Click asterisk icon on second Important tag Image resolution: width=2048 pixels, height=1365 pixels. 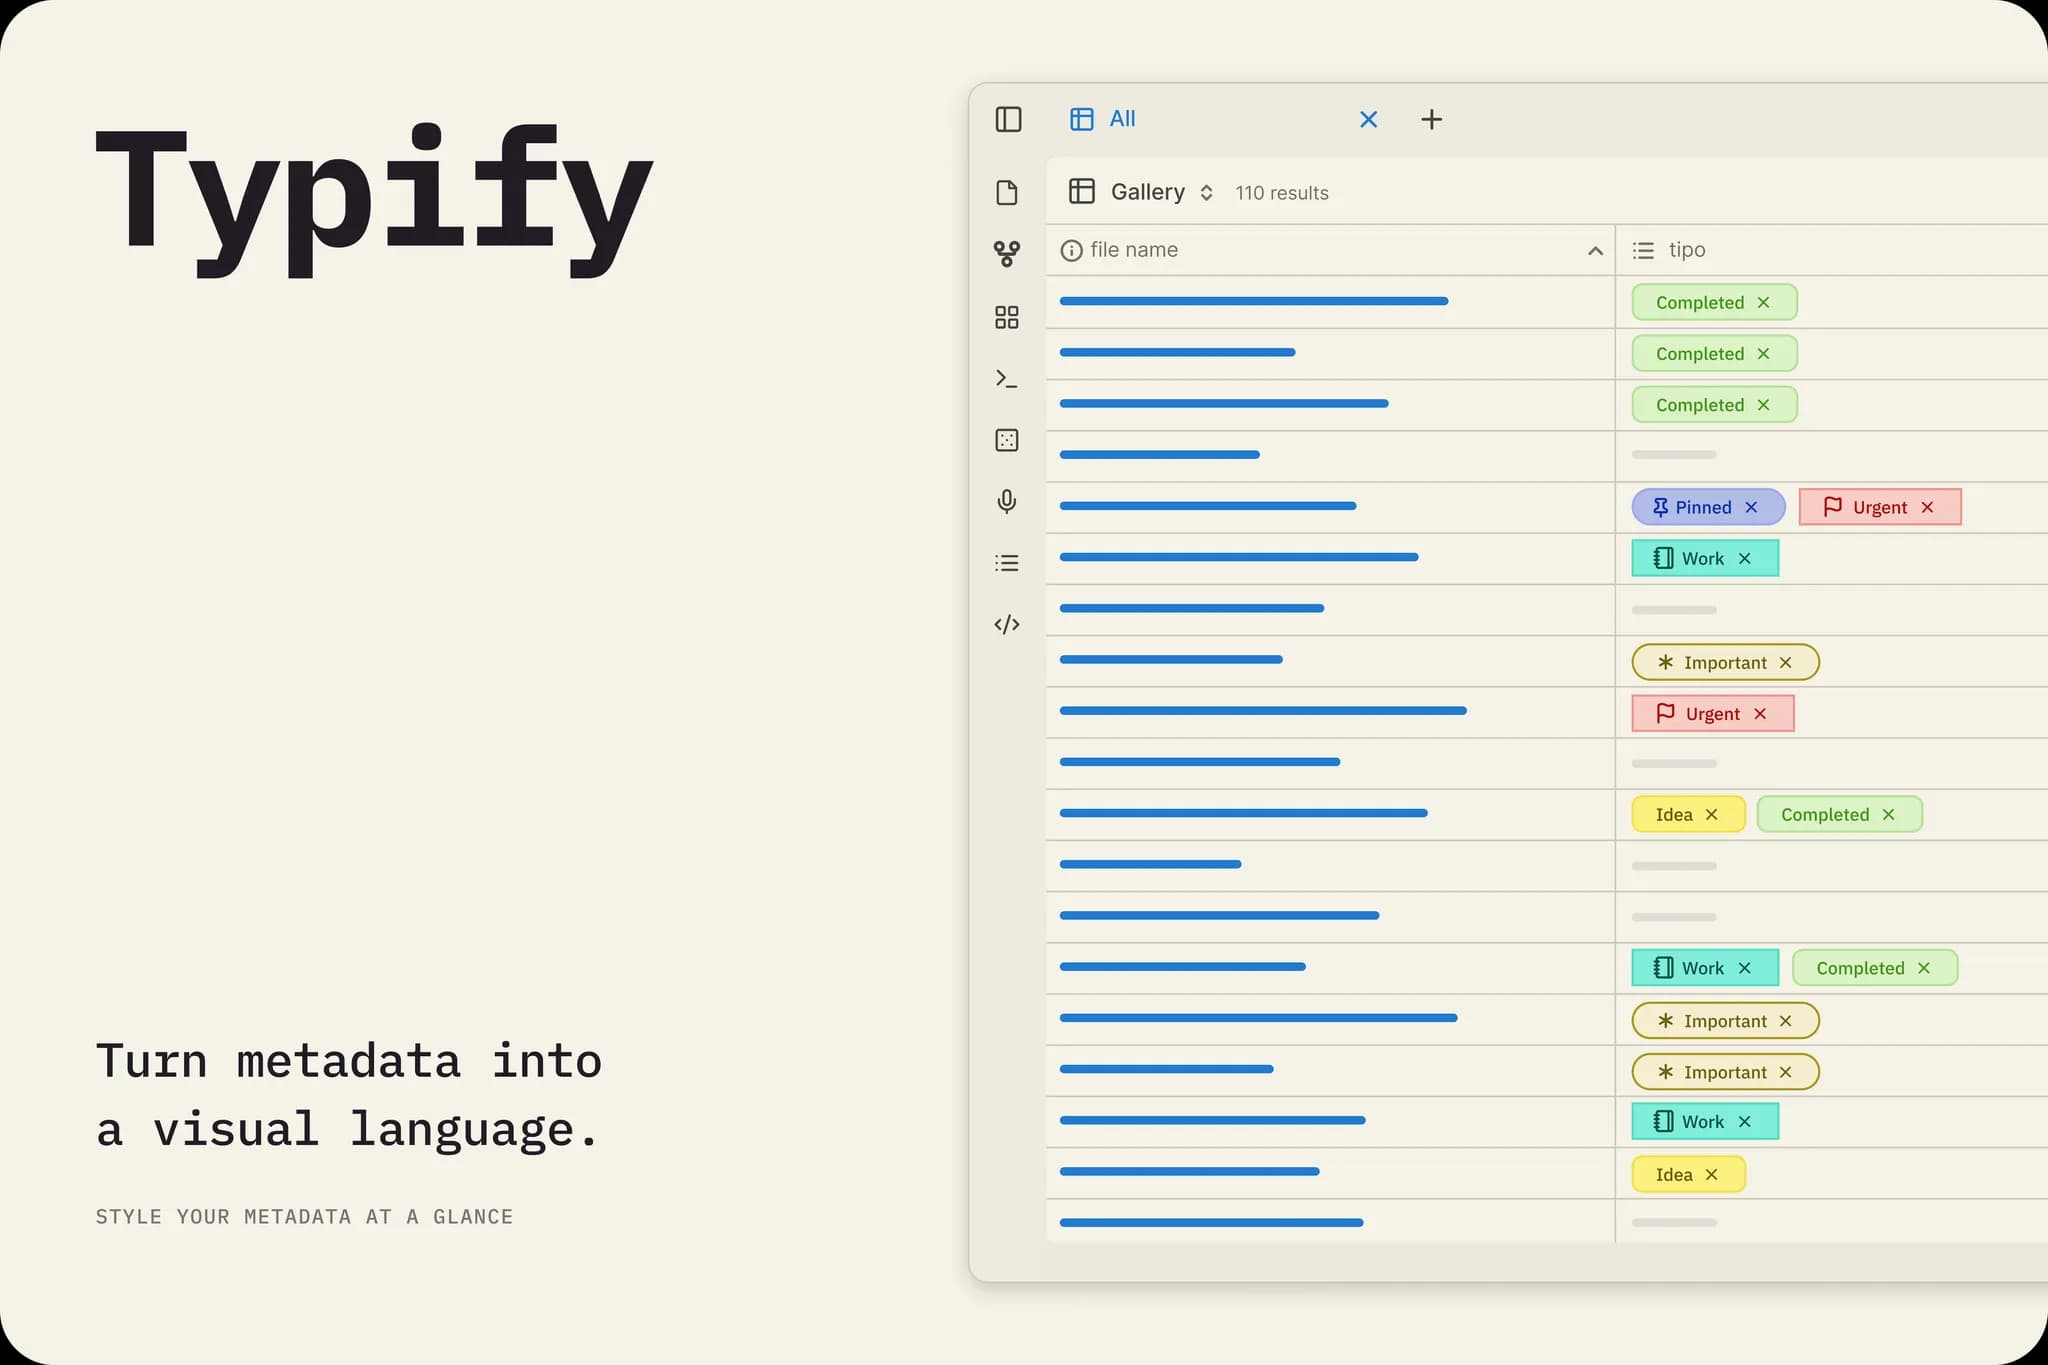tap(1665, 1020)
